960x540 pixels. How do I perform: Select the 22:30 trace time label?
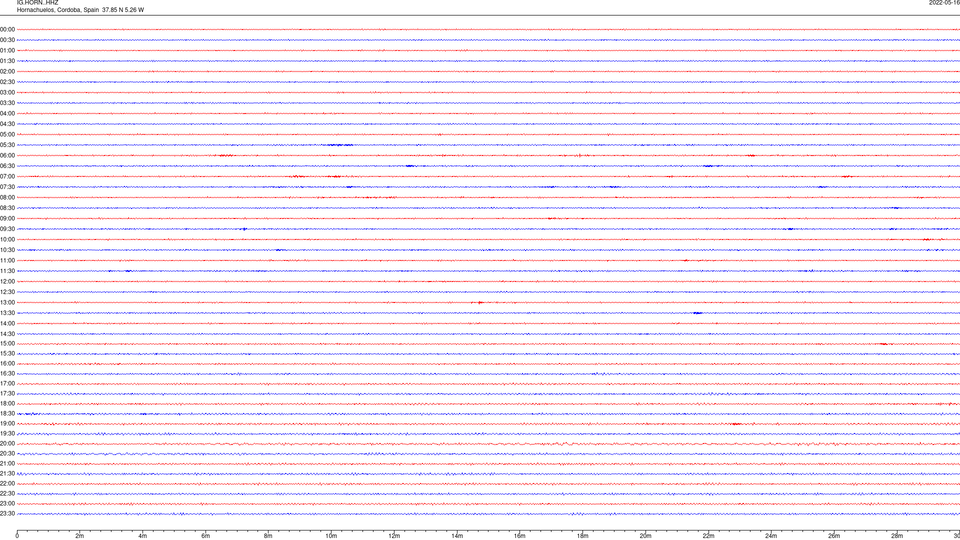pyautogui.click(x=7, y=493)
